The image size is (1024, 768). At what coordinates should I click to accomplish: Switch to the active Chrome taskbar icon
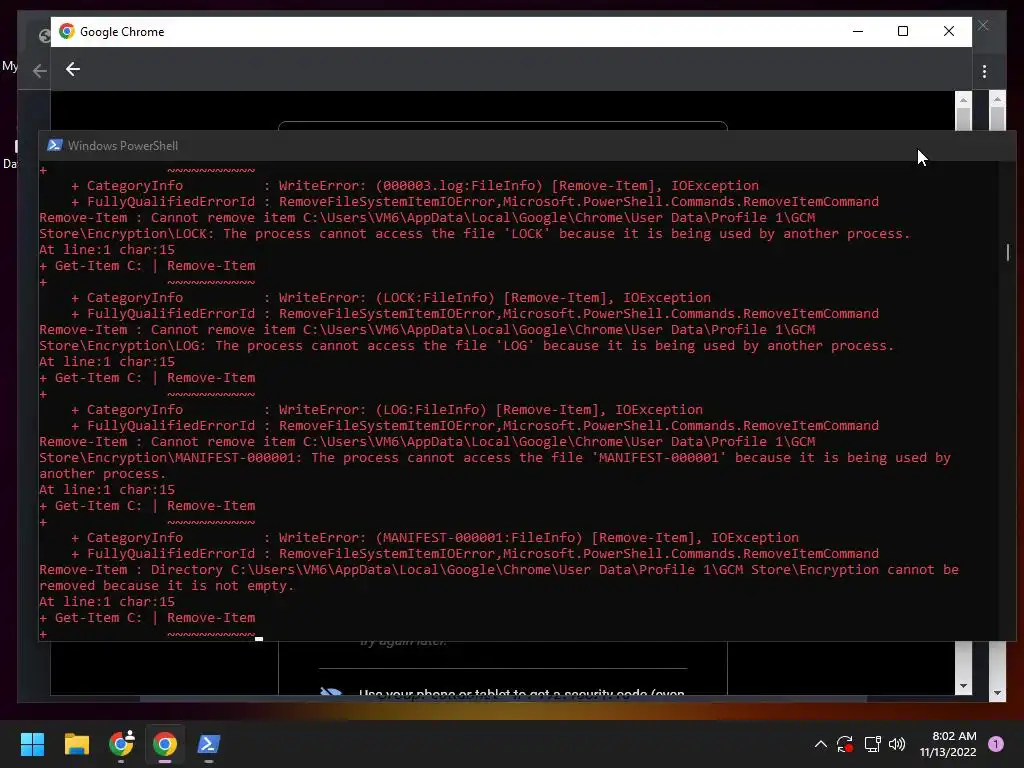pos(165,744)
